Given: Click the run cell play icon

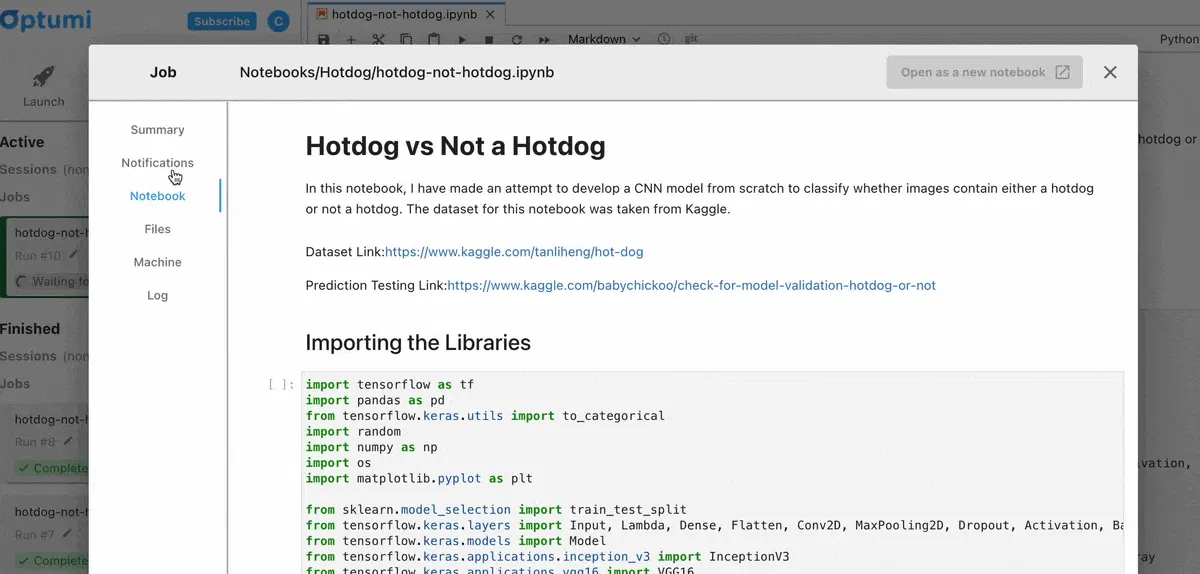Looking at the screenshot, I should coord(462,39).
